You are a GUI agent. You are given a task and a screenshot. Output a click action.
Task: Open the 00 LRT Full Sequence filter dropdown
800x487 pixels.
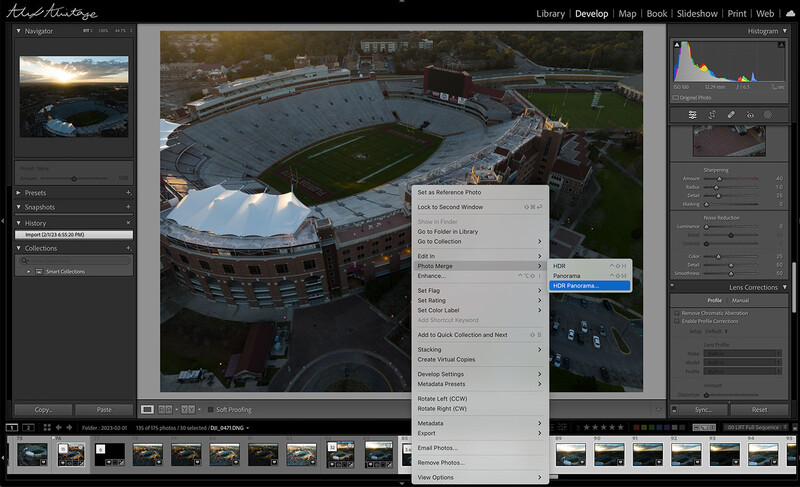[x=757, y=427]
